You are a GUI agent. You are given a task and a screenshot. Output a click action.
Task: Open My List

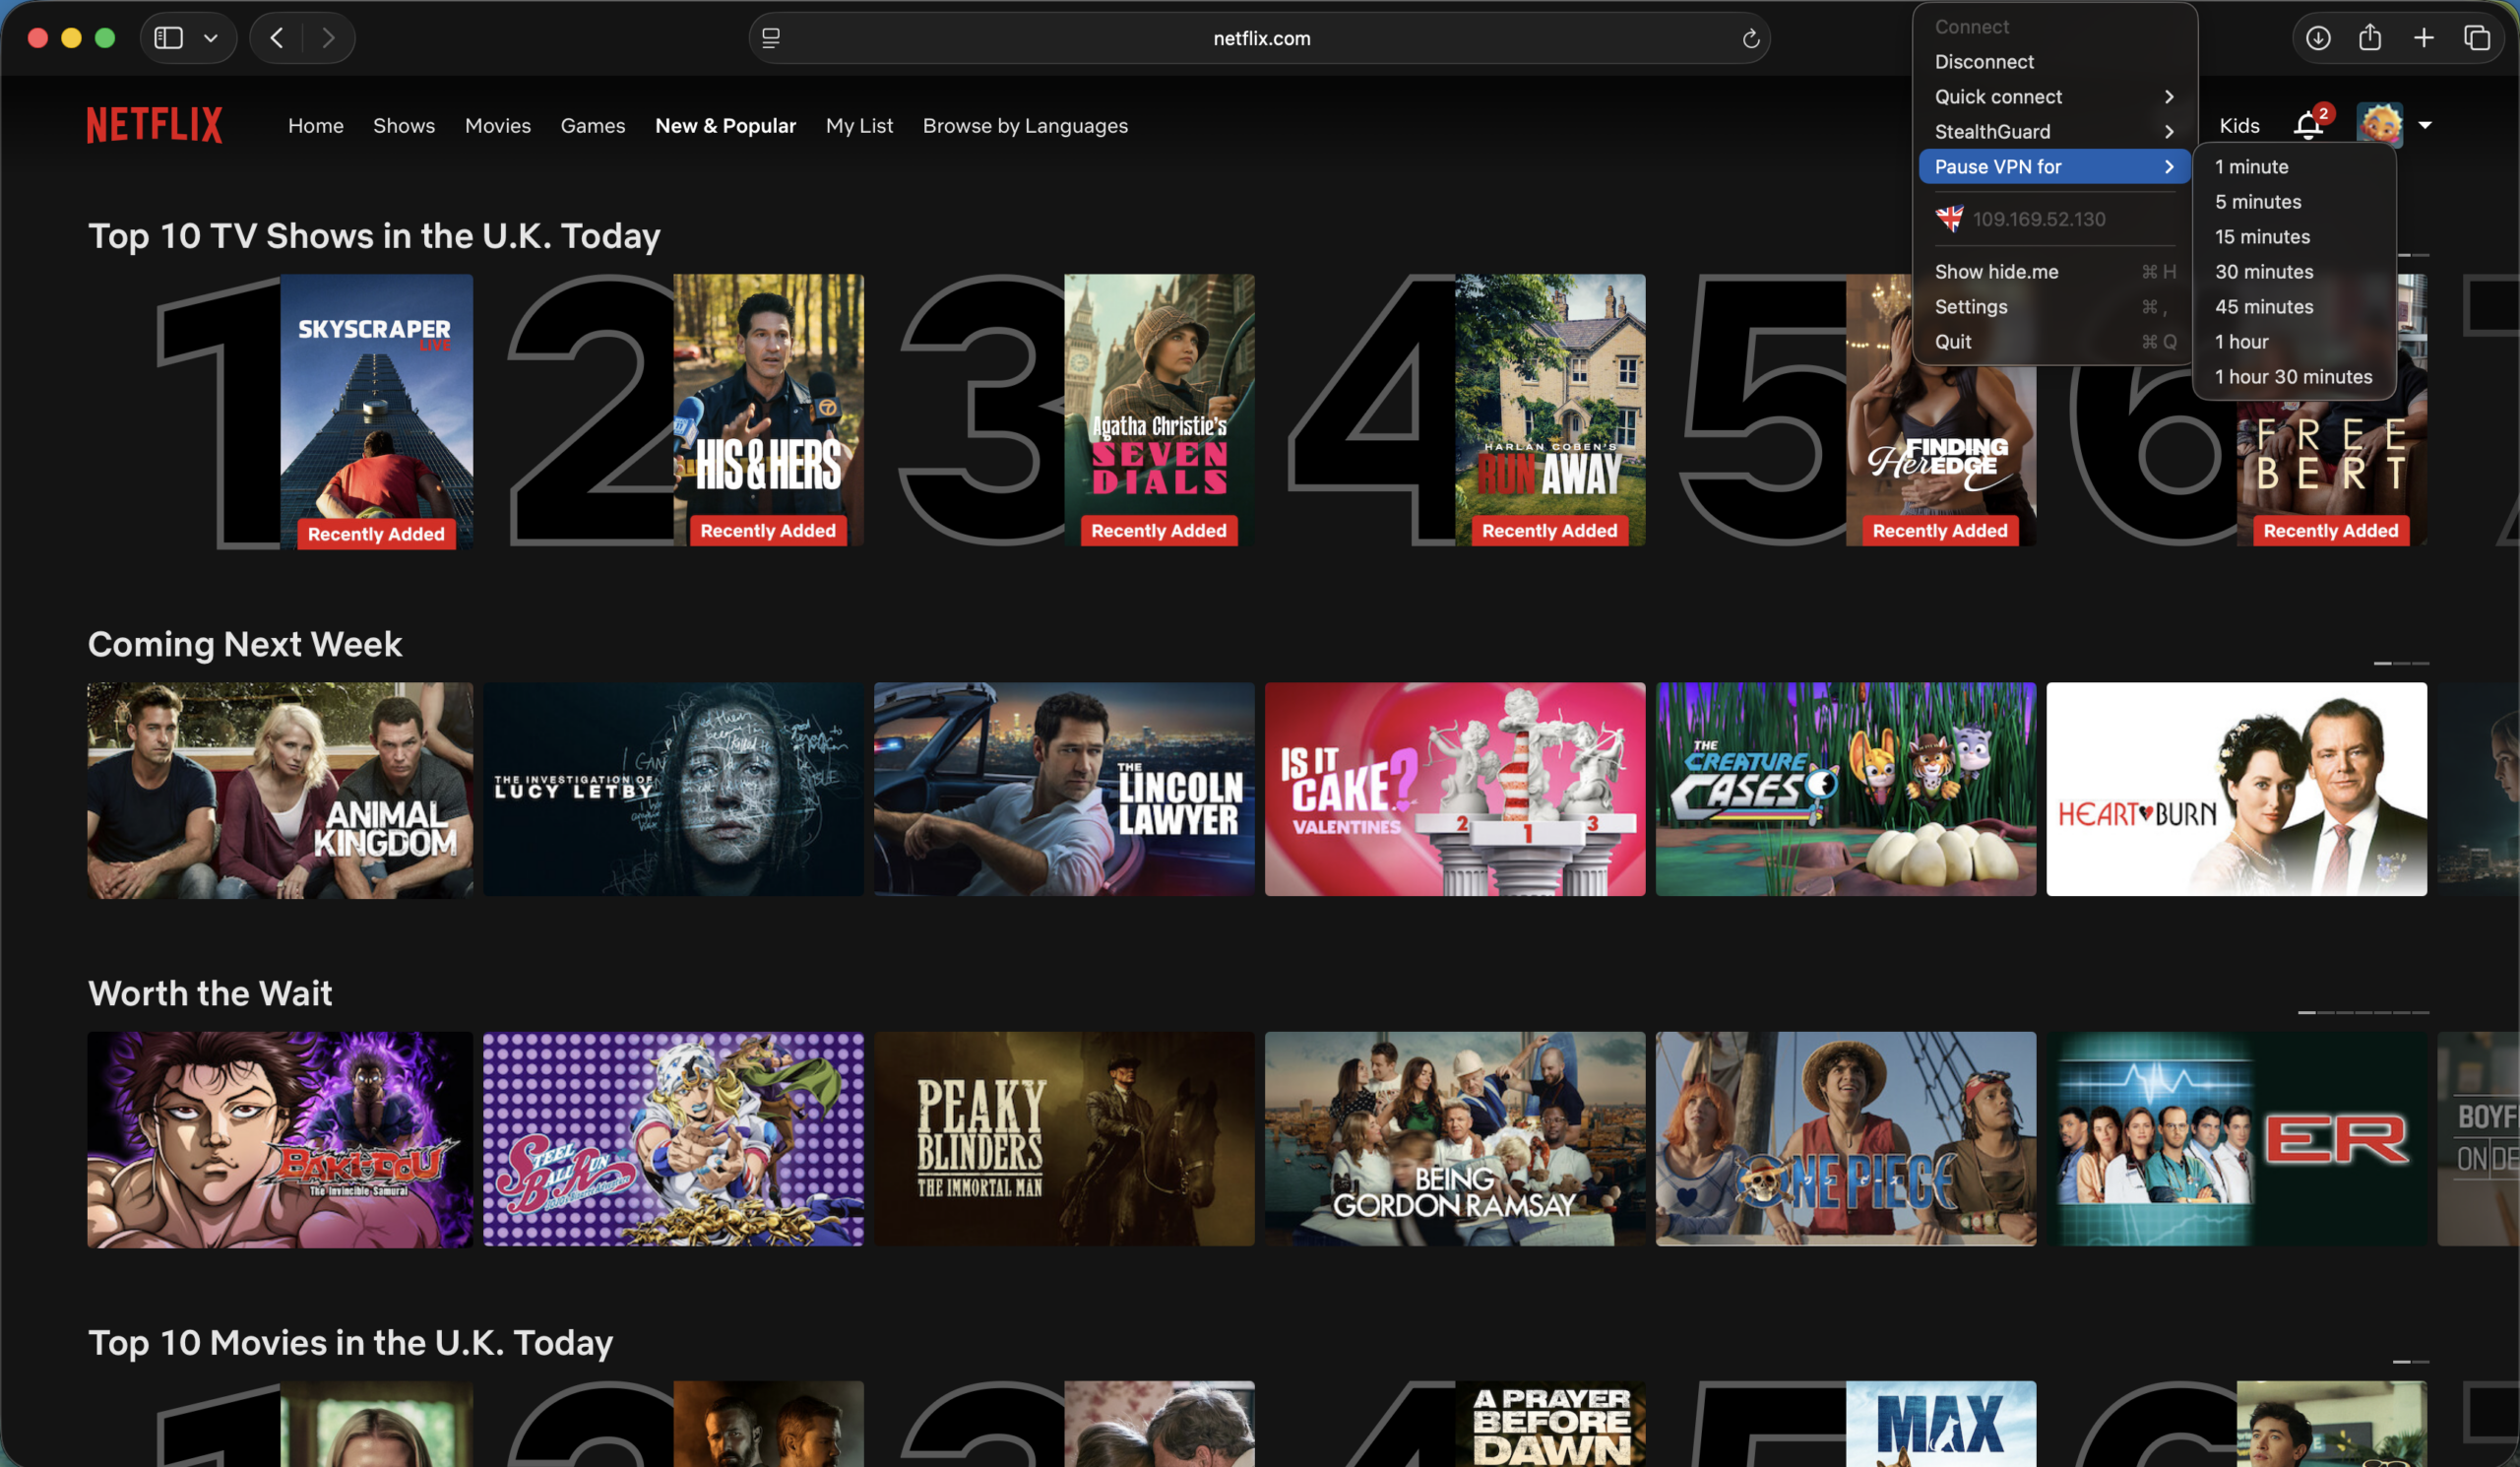[x=860, y=126]
